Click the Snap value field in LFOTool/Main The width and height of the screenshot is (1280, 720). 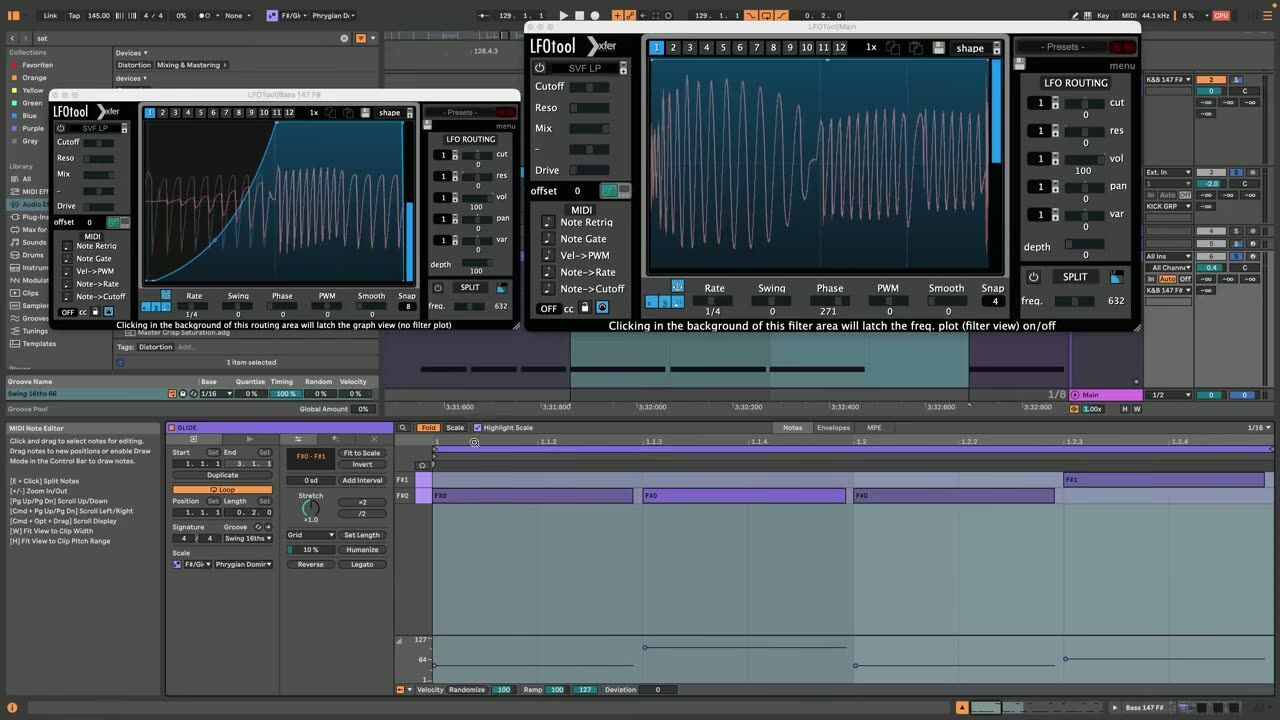[994, 301]
